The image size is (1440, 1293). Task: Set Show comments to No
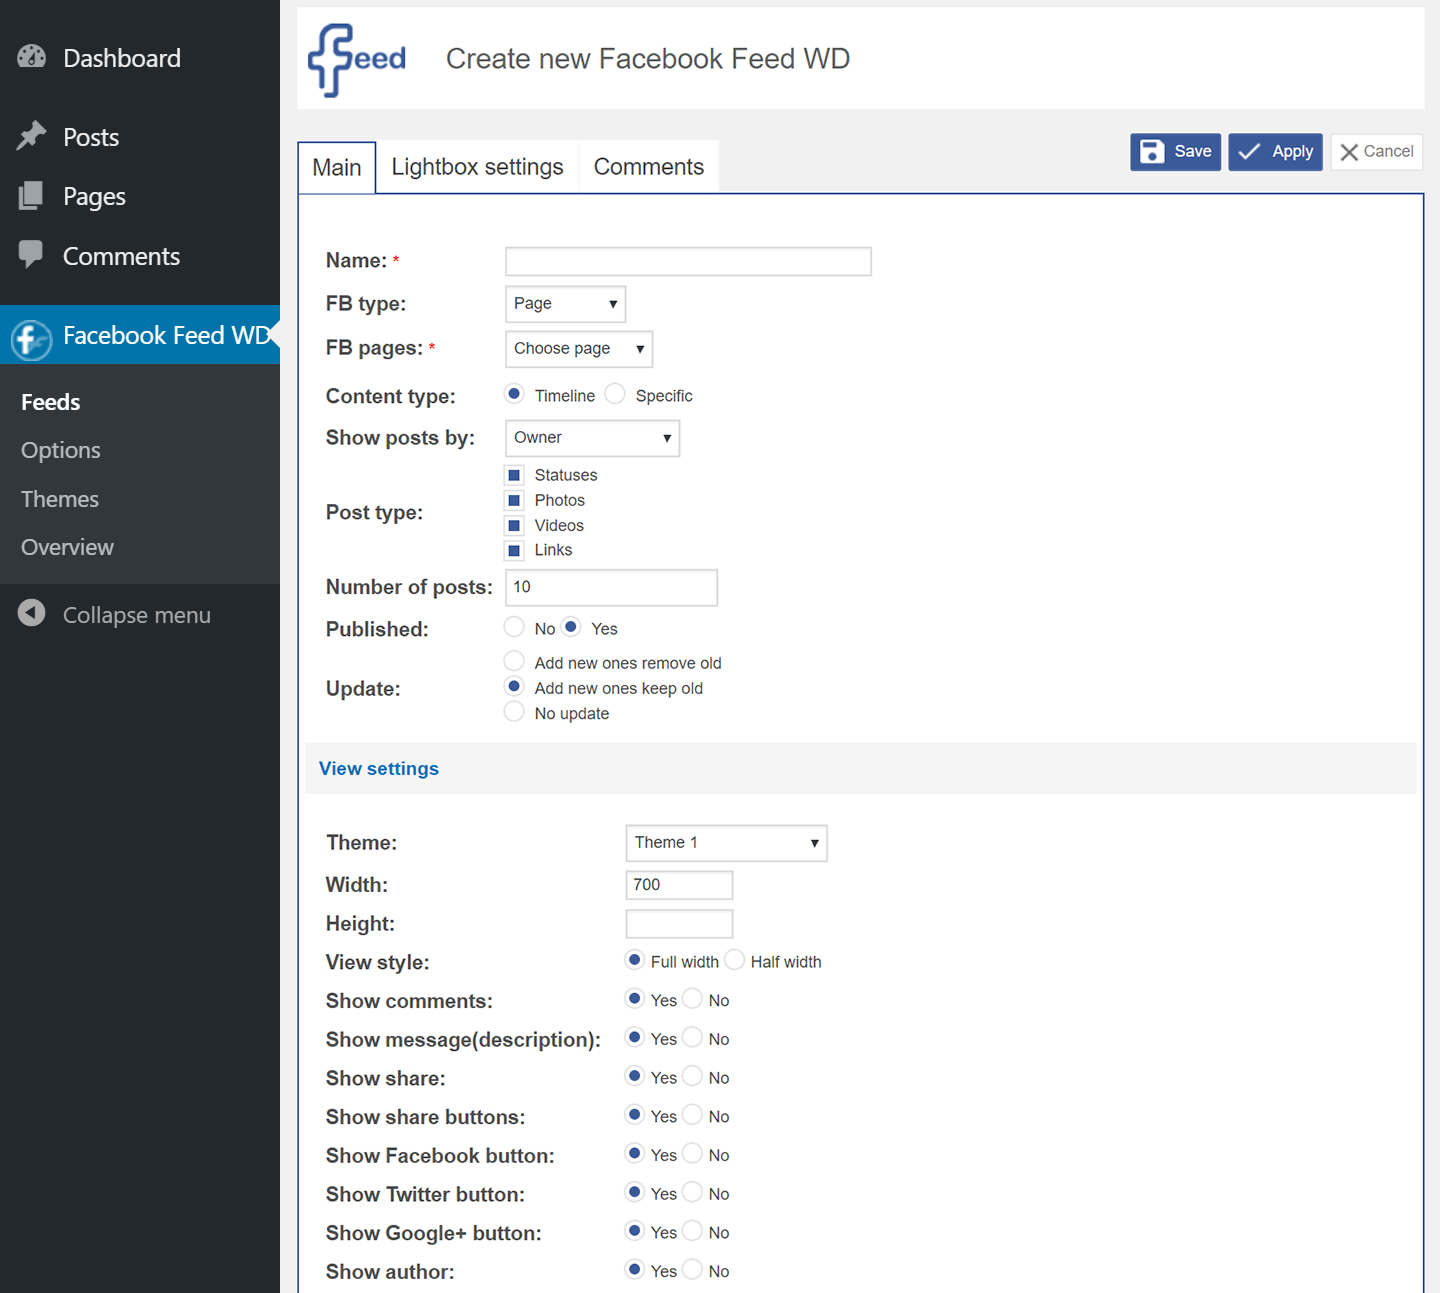tap(692, 999)
